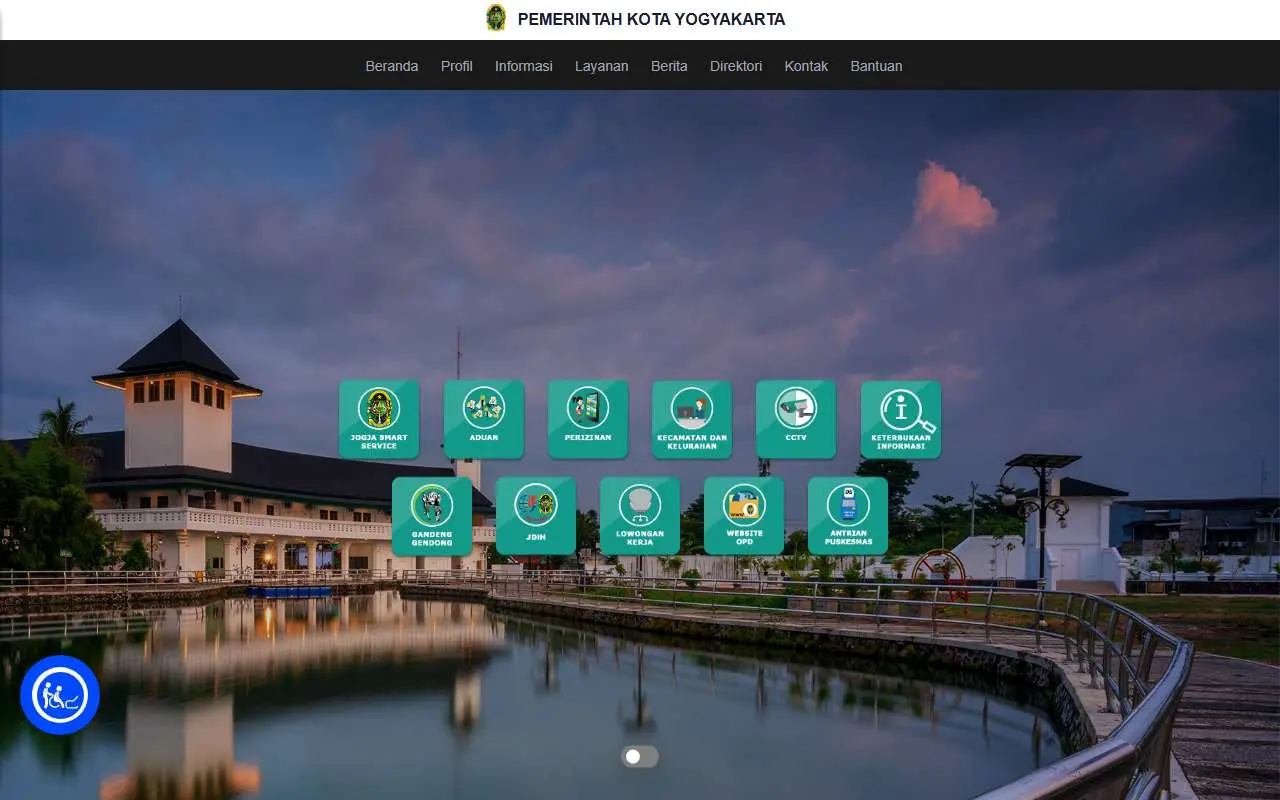Open the Website OPD tile
Screen dimensions: 1280x800
(744, 516)
